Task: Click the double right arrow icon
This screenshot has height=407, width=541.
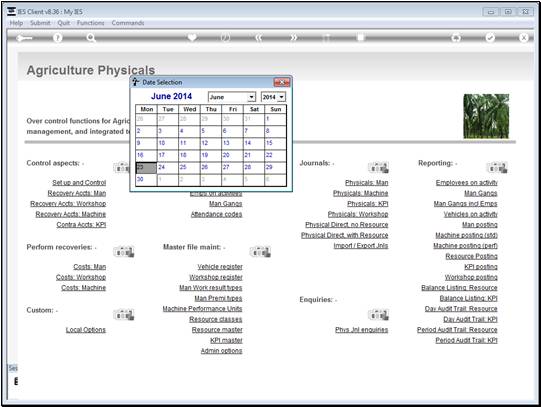Action: click(x=293, y=38)
